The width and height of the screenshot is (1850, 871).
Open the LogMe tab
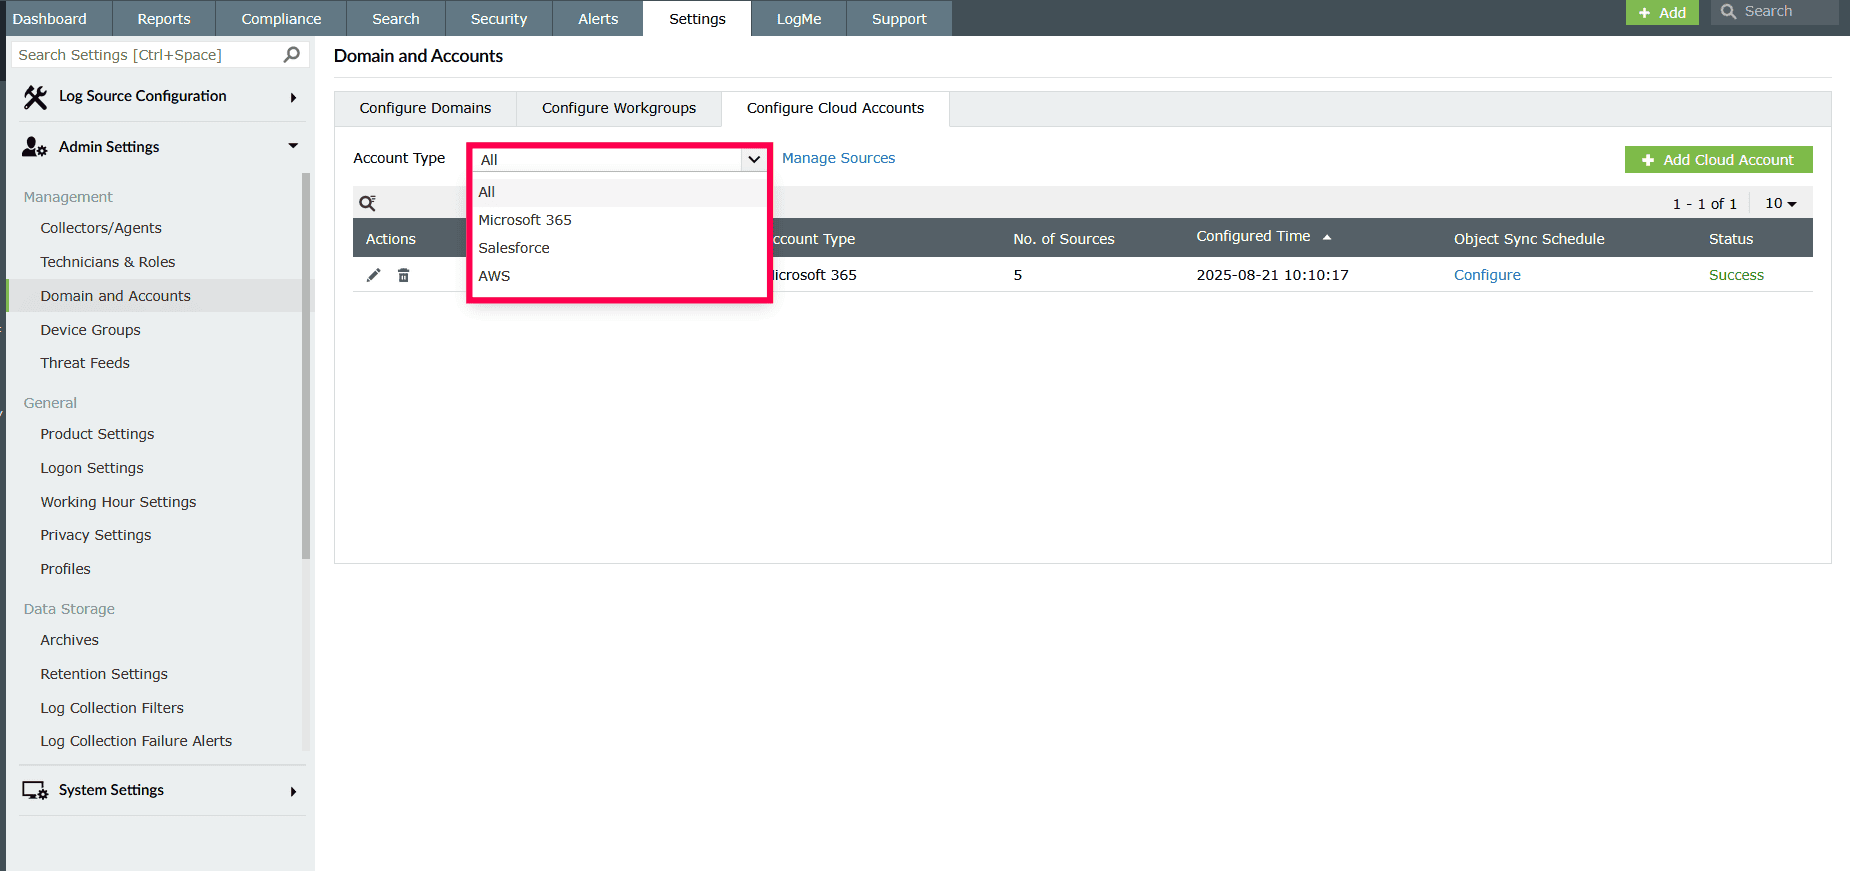point(799,19)
